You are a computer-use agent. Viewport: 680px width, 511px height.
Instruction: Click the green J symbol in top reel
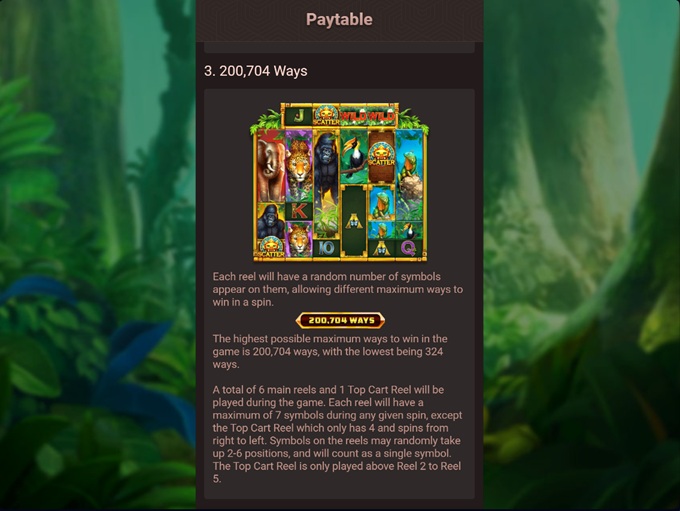click(299, 116)
